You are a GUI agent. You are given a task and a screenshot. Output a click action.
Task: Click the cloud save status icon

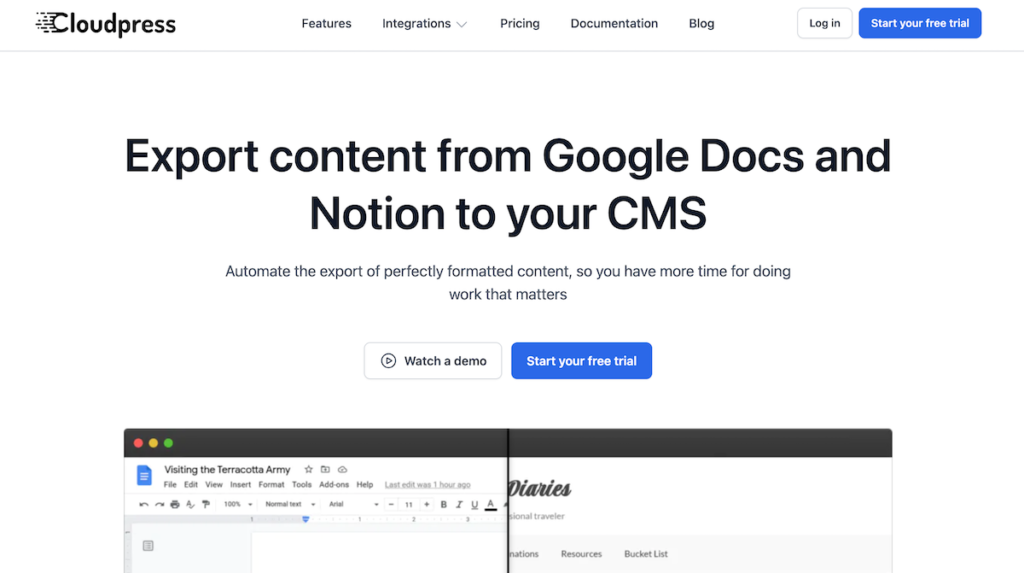pyautogui.click(x=342, y=469)
